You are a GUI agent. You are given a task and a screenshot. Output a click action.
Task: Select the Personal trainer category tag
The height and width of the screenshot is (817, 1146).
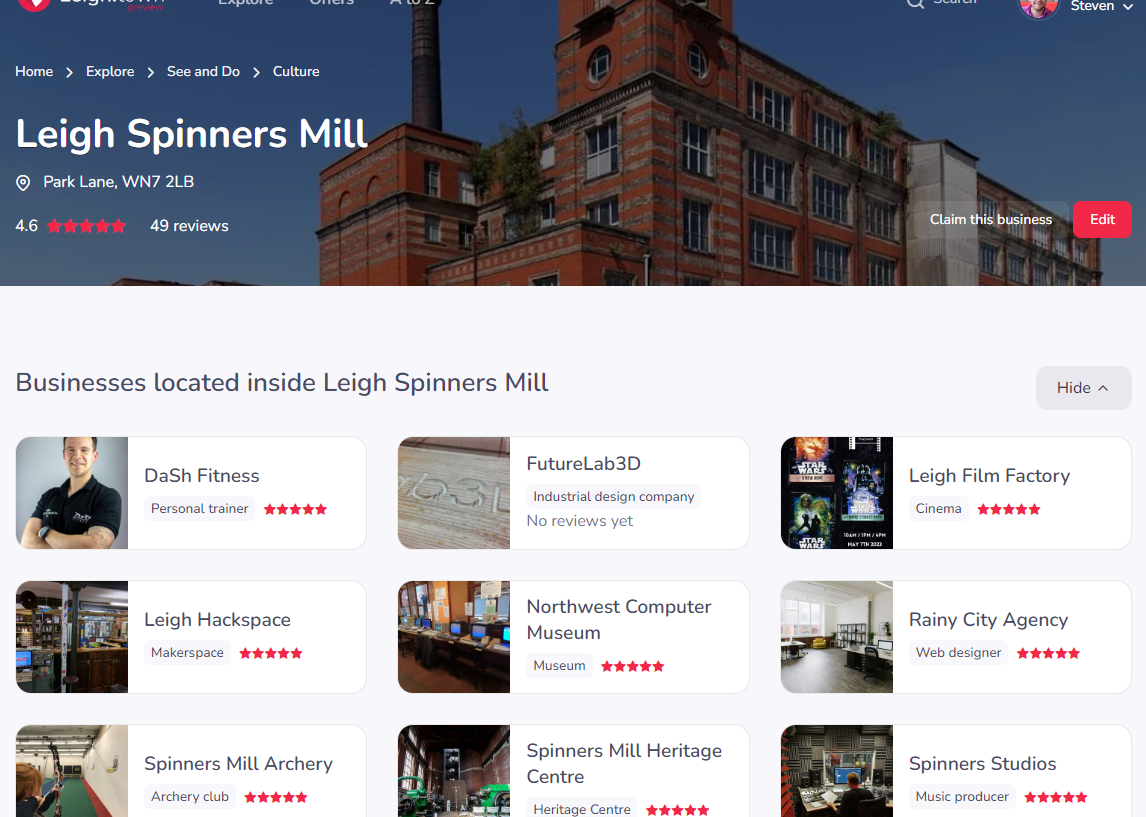click(x=200, y=509)
